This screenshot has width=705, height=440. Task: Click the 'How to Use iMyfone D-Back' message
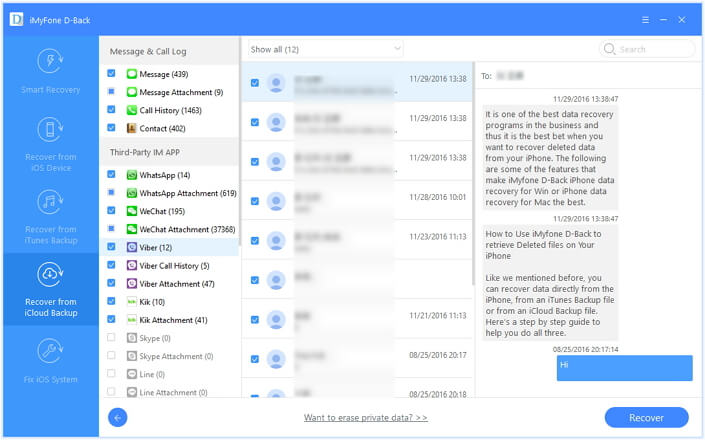(x=550, y=283)
